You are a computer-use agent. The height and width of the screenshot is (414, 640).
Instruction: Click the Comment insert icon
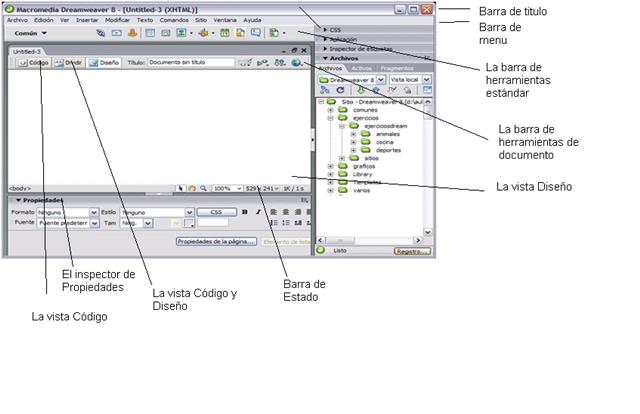256,33
